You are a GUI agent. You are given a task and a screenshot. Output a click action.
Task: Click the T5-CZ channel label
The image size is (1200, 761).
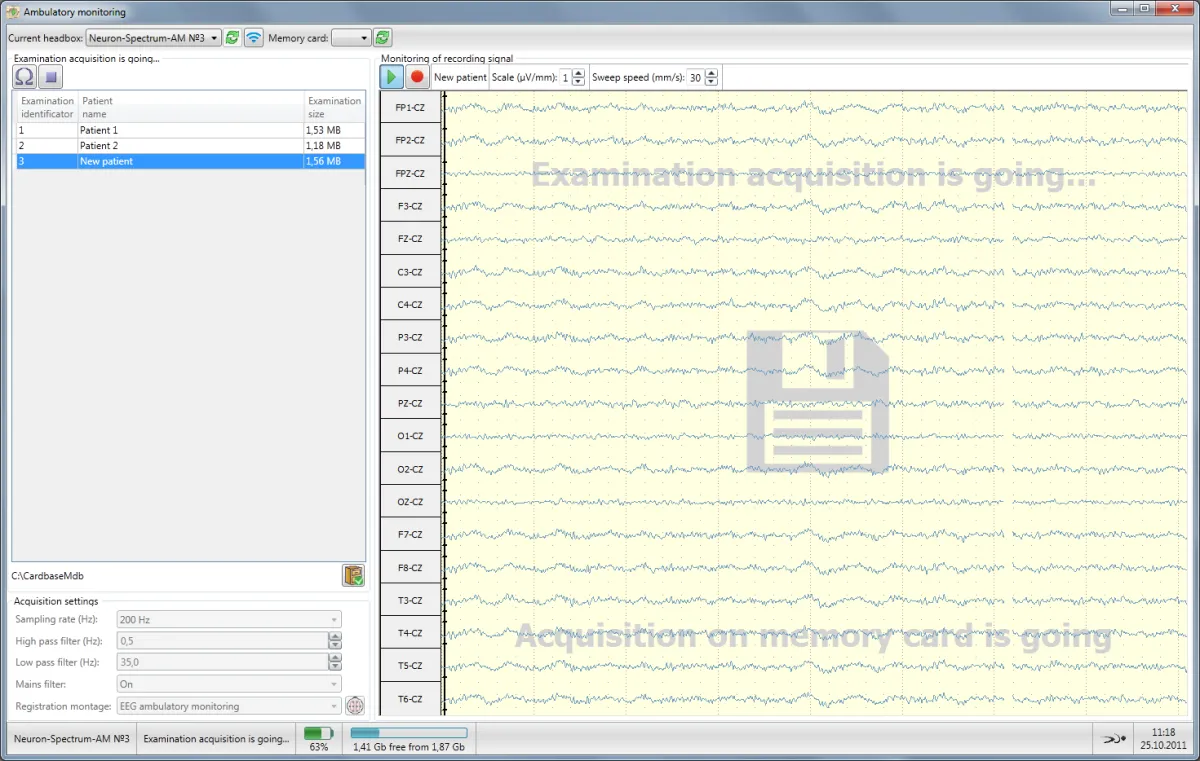tap(410, 666)
